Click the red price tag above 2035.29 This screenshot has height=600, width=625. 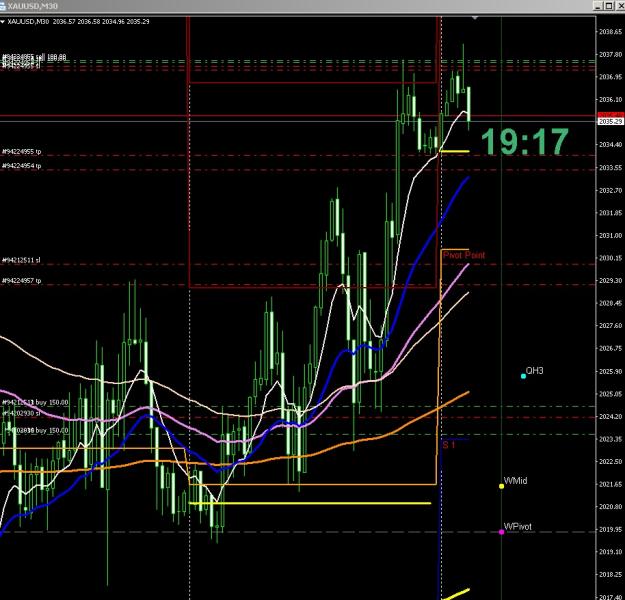611,115
